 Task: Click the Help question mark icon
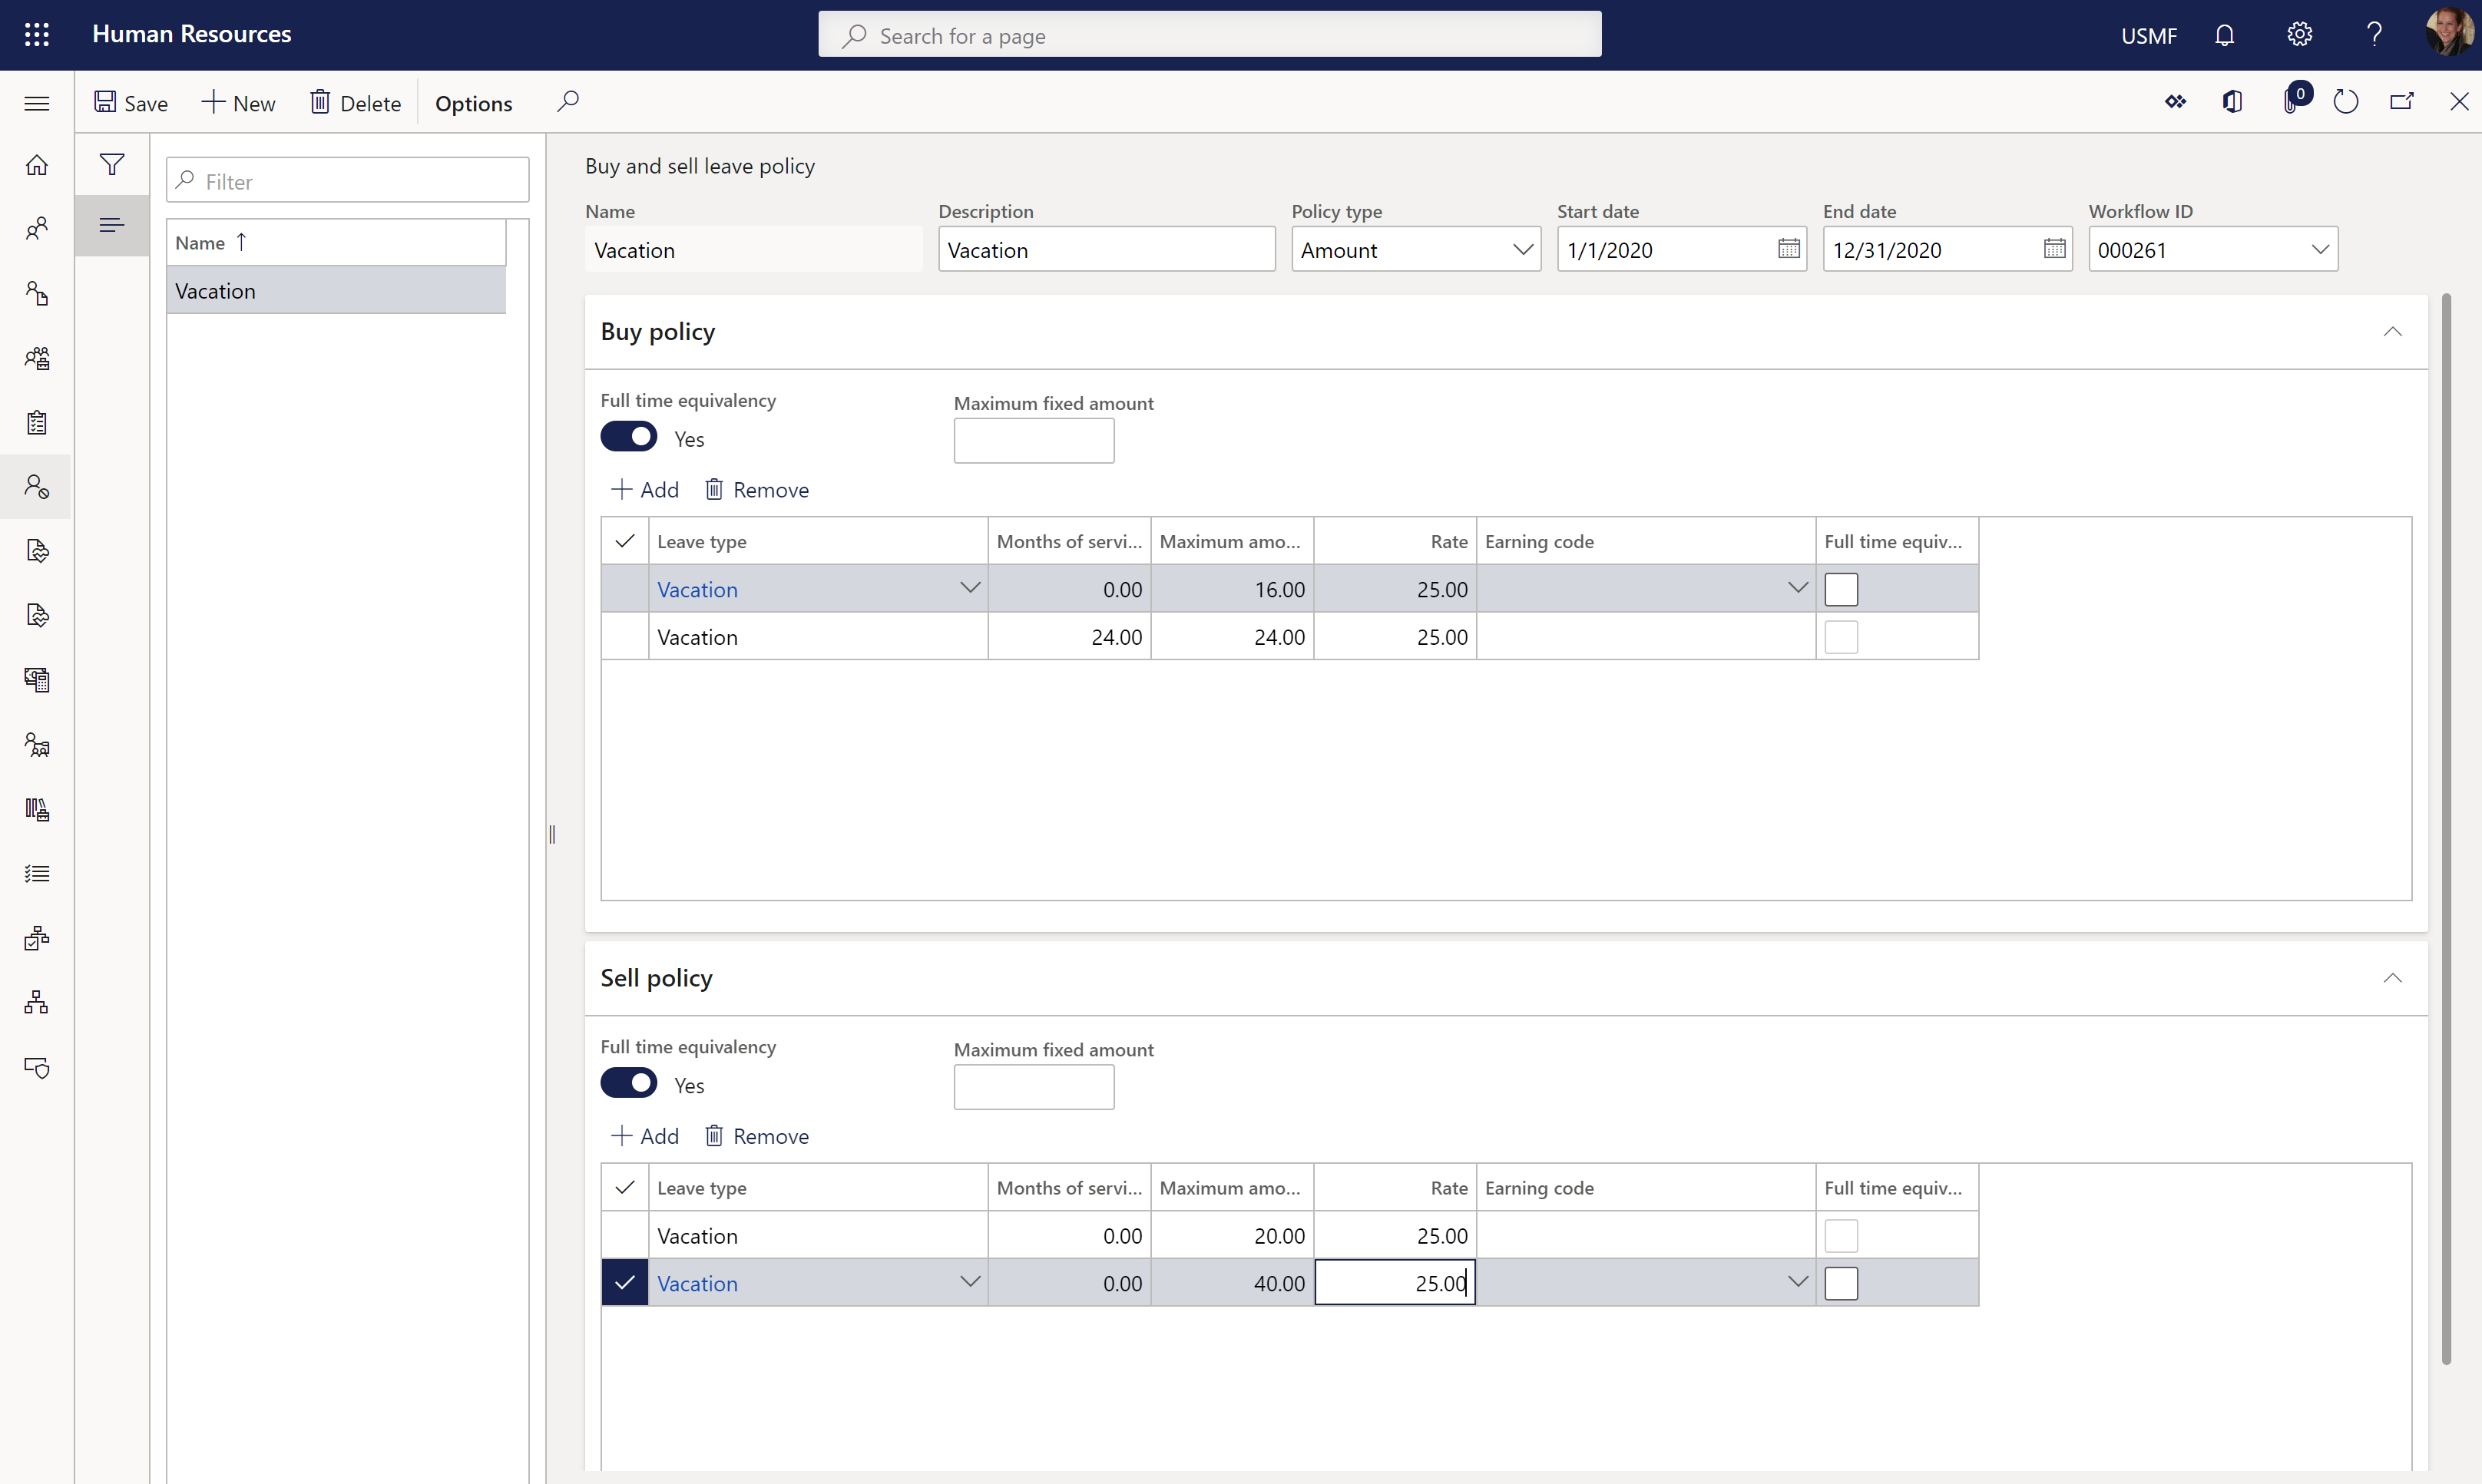[2376, 35]
